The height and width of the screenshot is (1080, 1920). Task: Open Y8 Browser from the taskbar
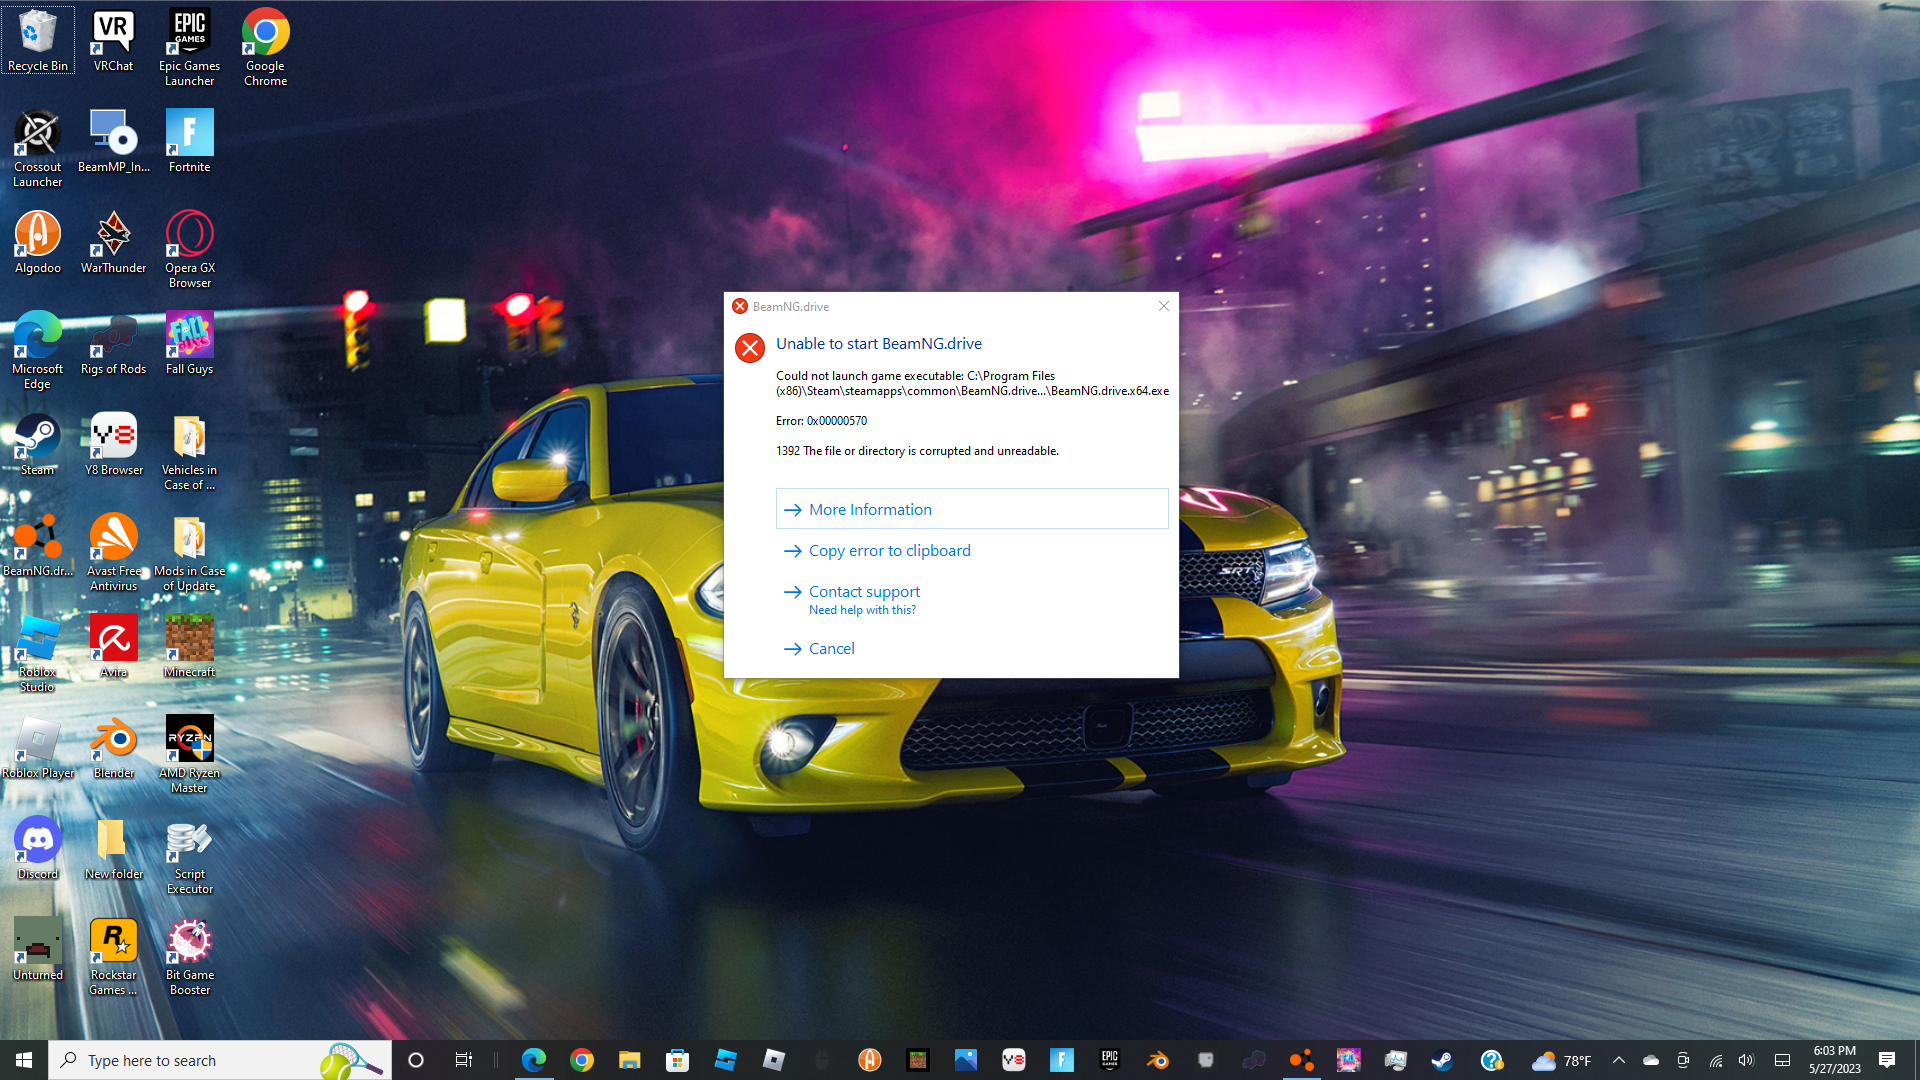[x=1014, y=1060]
